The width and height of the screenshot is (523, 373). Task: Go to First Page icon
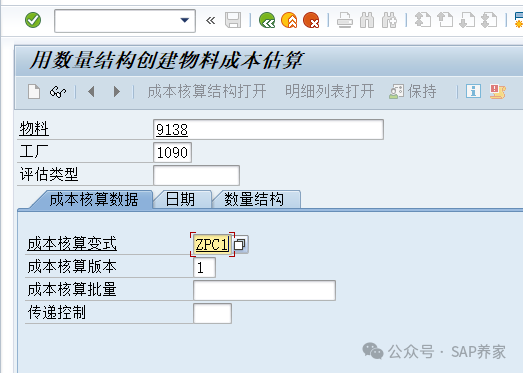click(423, 20)
